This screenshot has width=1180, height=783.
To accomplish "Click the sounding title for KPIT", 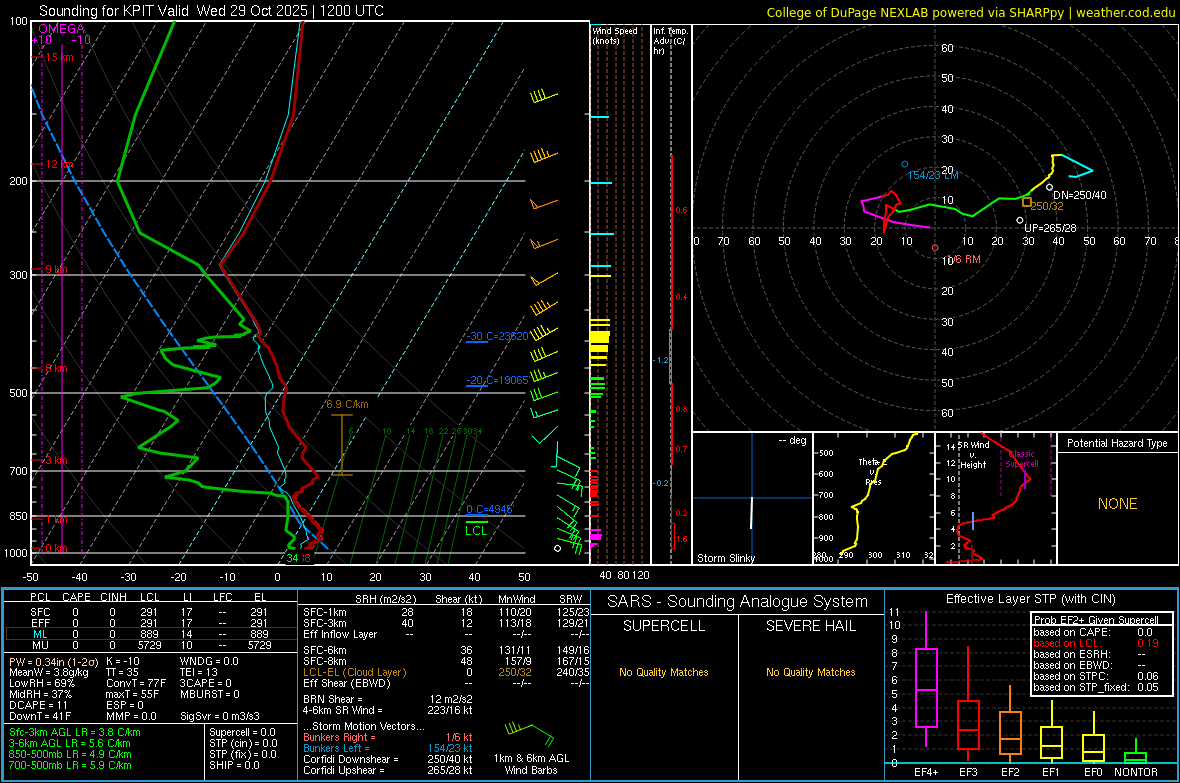I will coord(211,11).
